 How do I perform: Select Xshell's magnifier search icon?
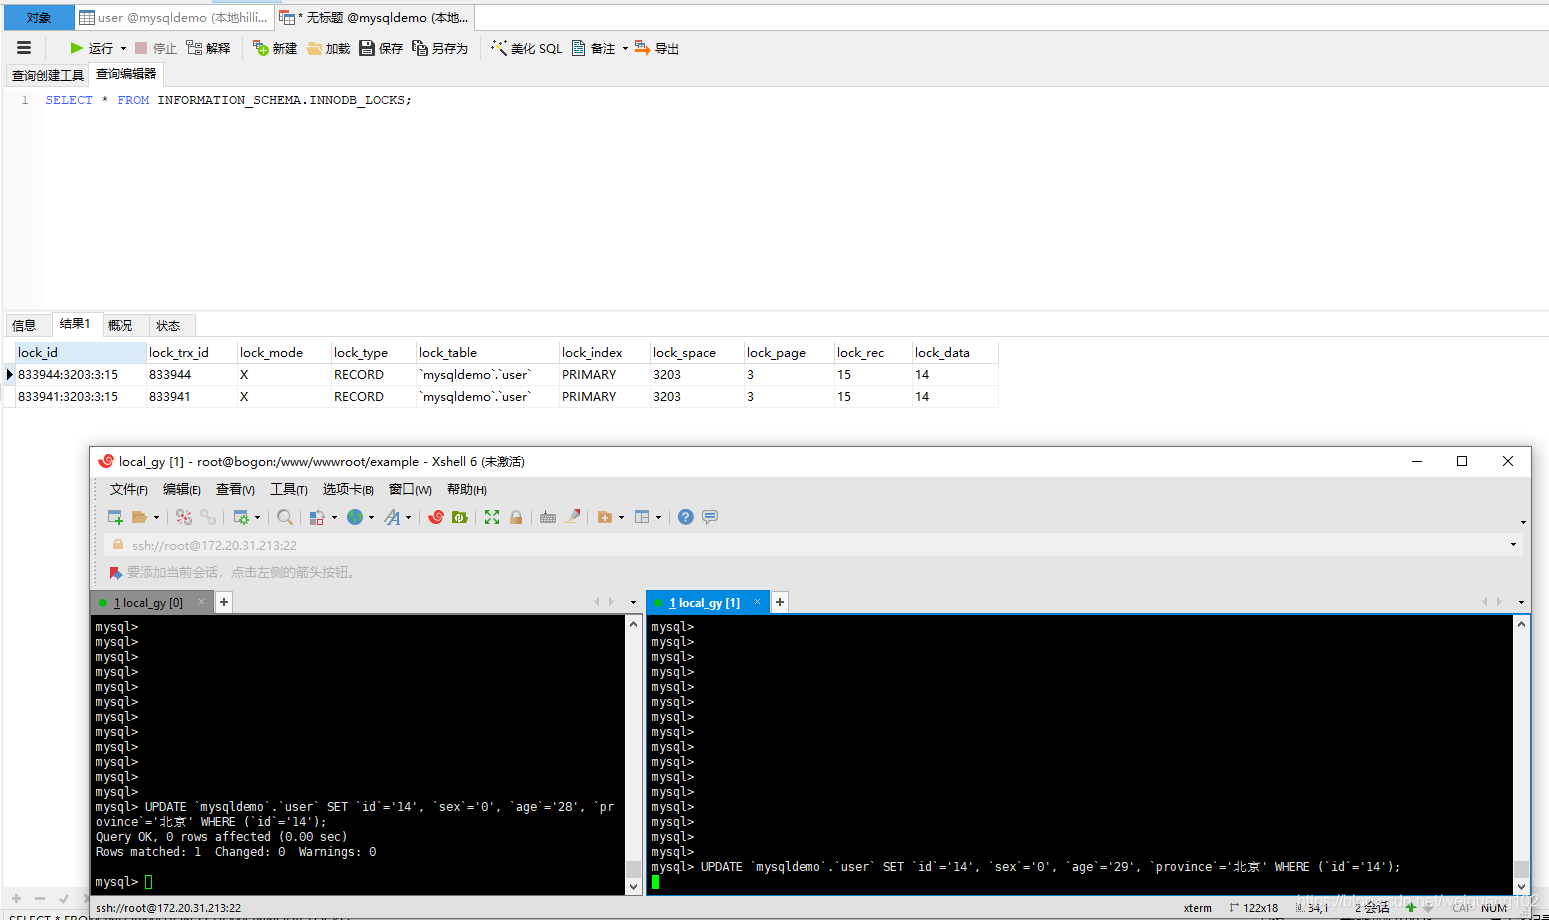285,516
